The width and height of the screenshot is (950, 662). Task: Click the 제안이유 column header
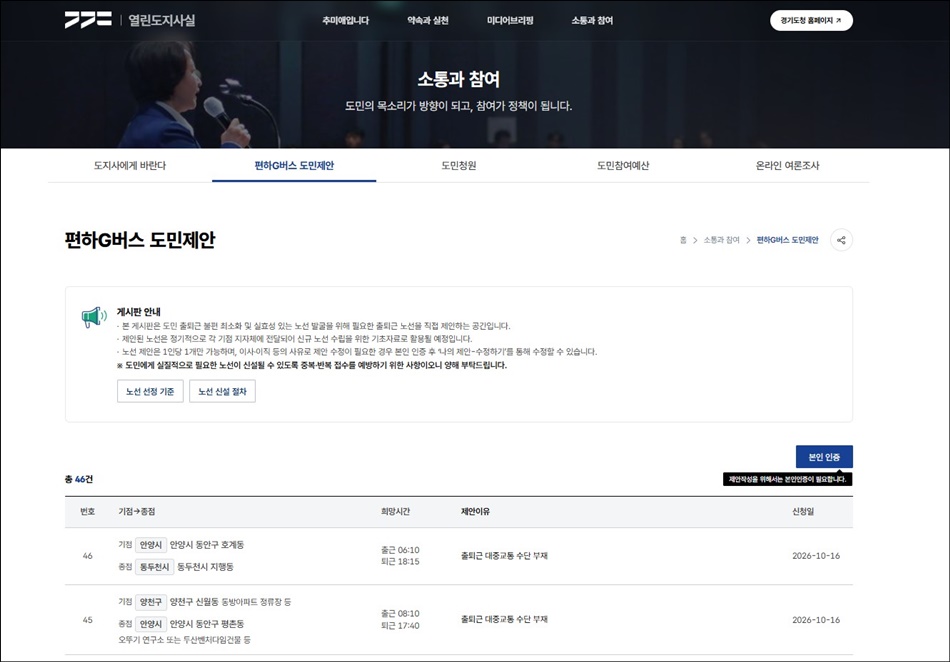point(475,512)
